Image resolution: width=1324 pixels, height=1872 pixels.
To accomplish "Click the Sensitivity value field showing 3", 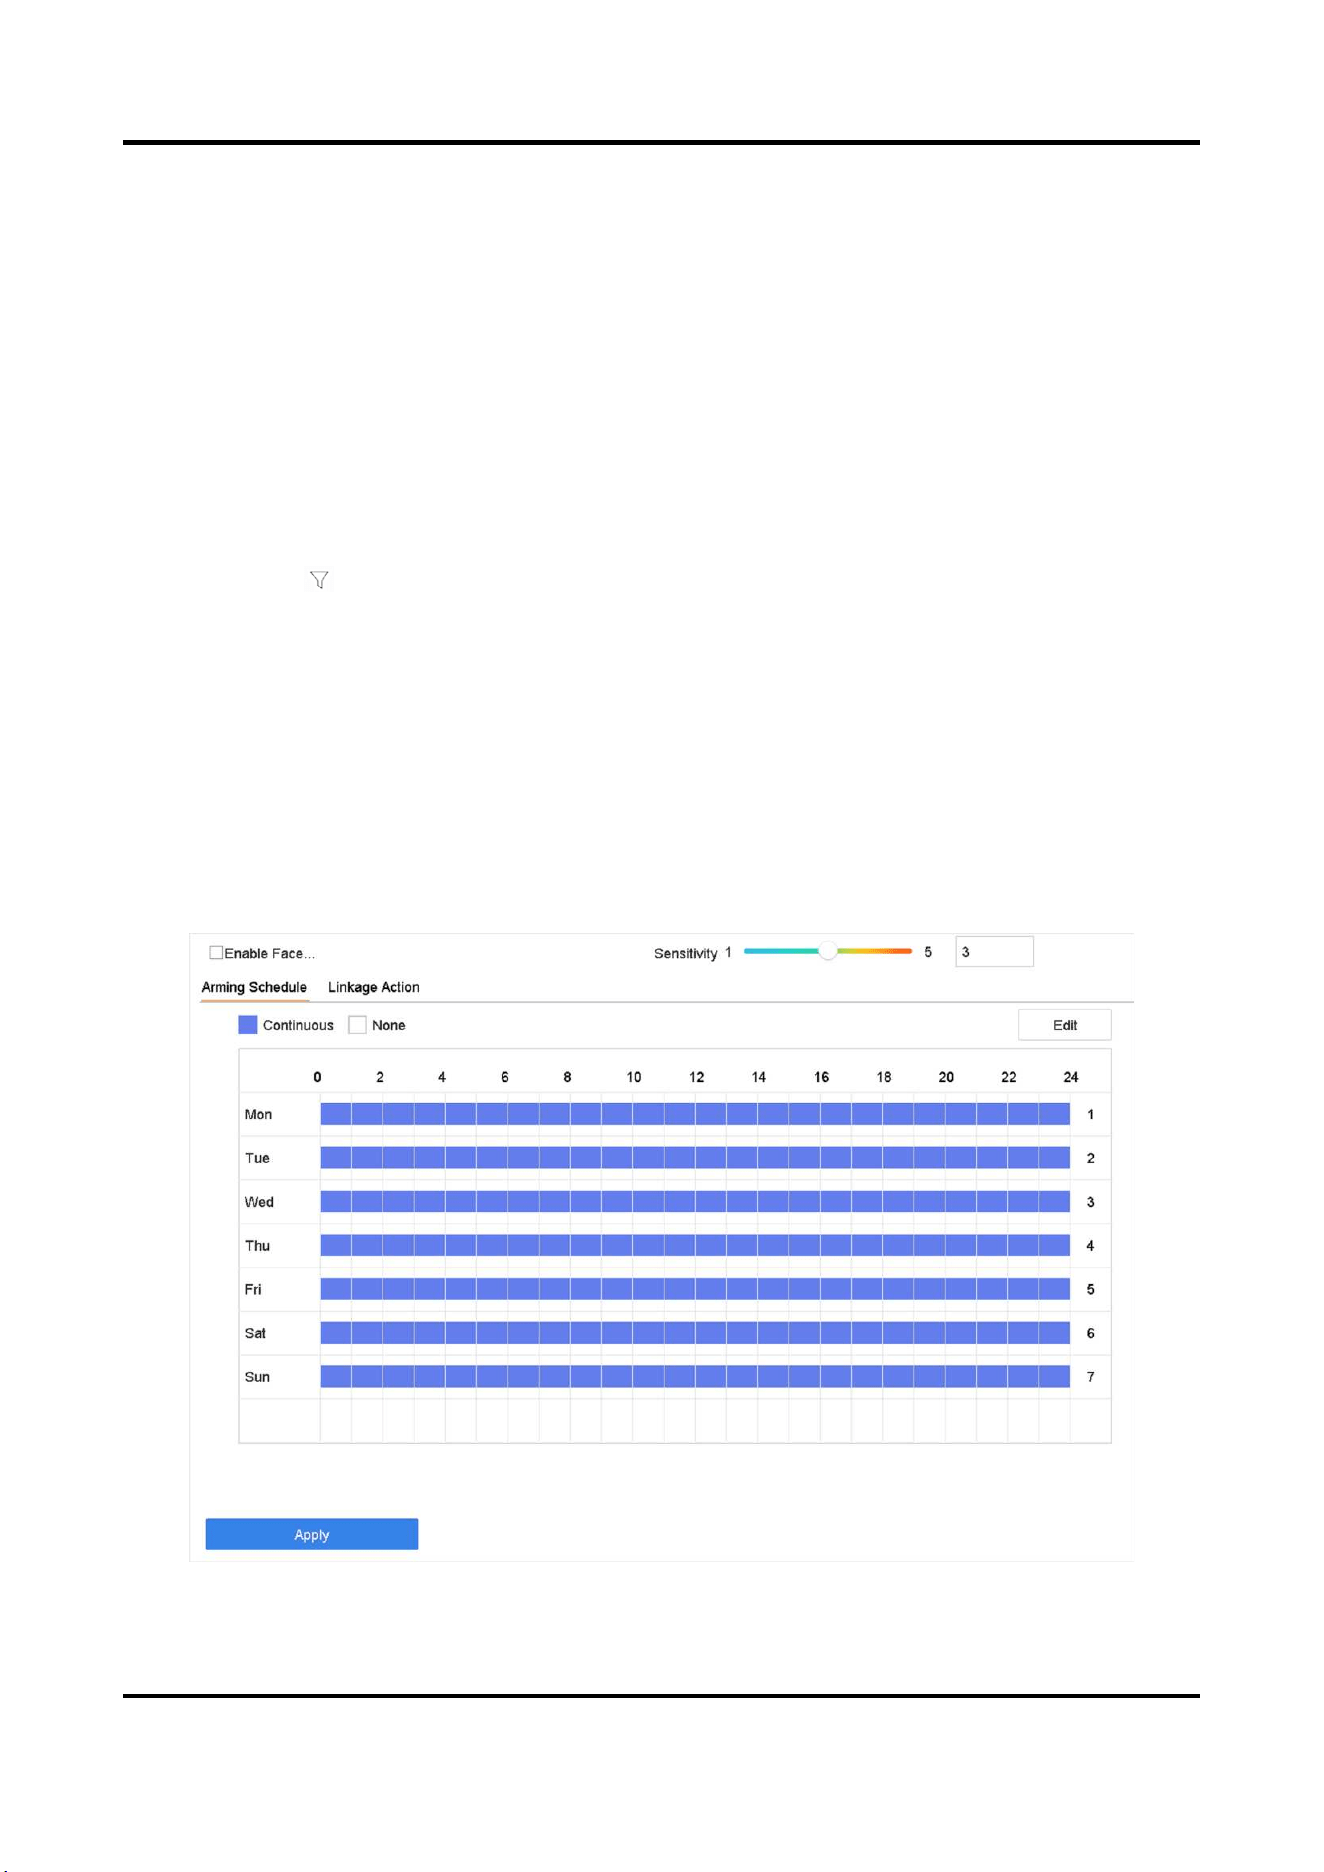I will [994, 952].
